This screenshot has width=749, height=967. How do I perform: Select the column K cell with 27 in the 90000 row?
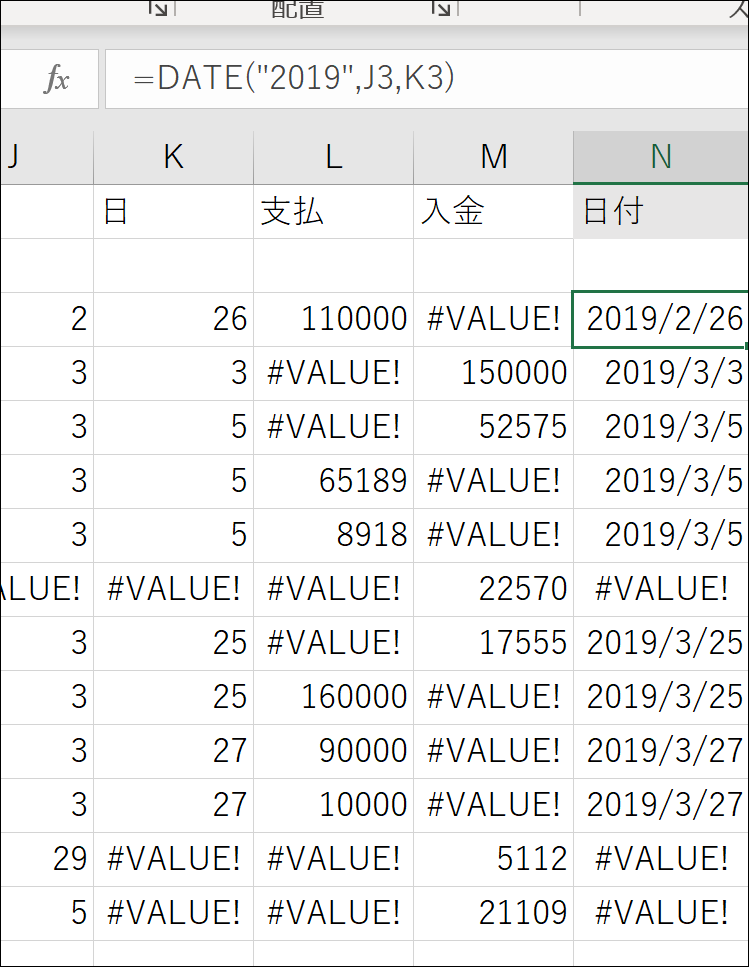pyautogui.click(x=173, y=751)
